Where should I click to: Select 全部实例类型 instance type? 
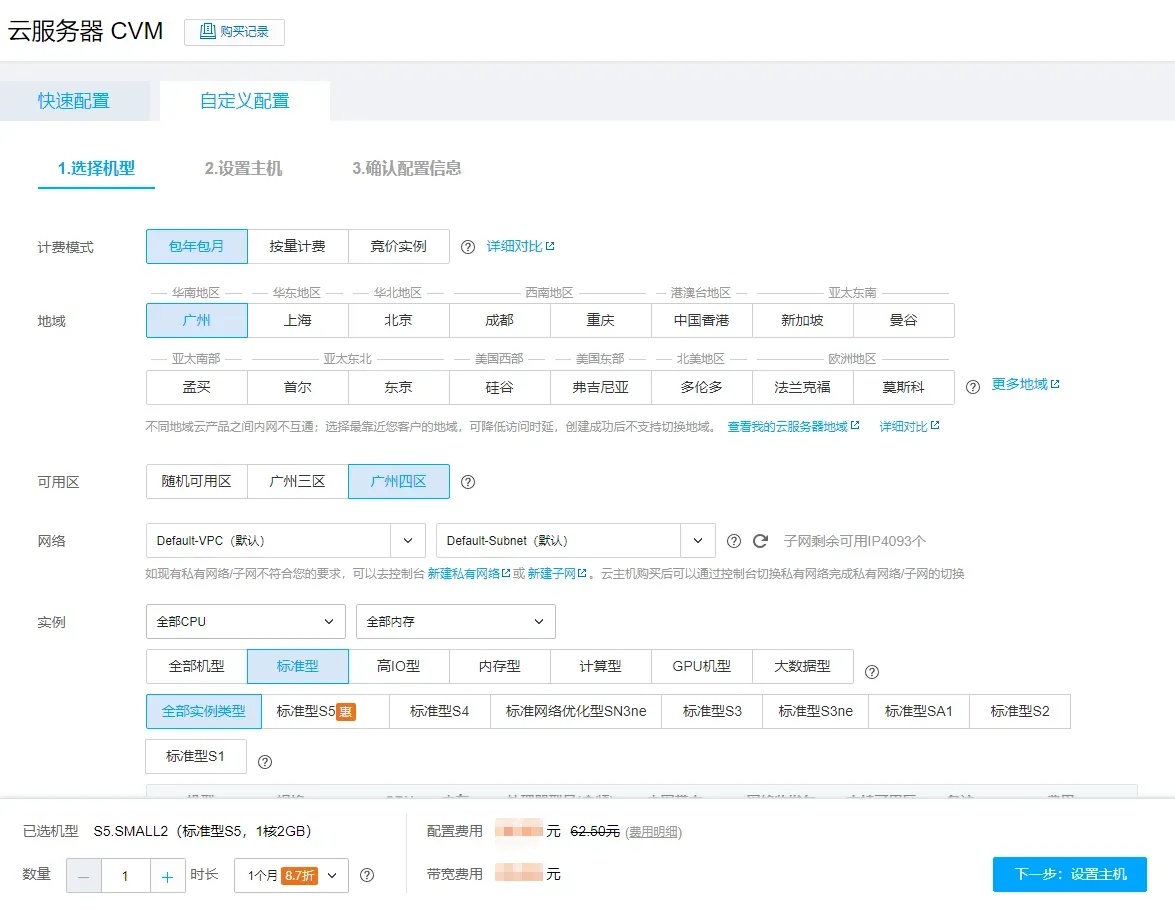pyautogui.click(x=204, y=712)
